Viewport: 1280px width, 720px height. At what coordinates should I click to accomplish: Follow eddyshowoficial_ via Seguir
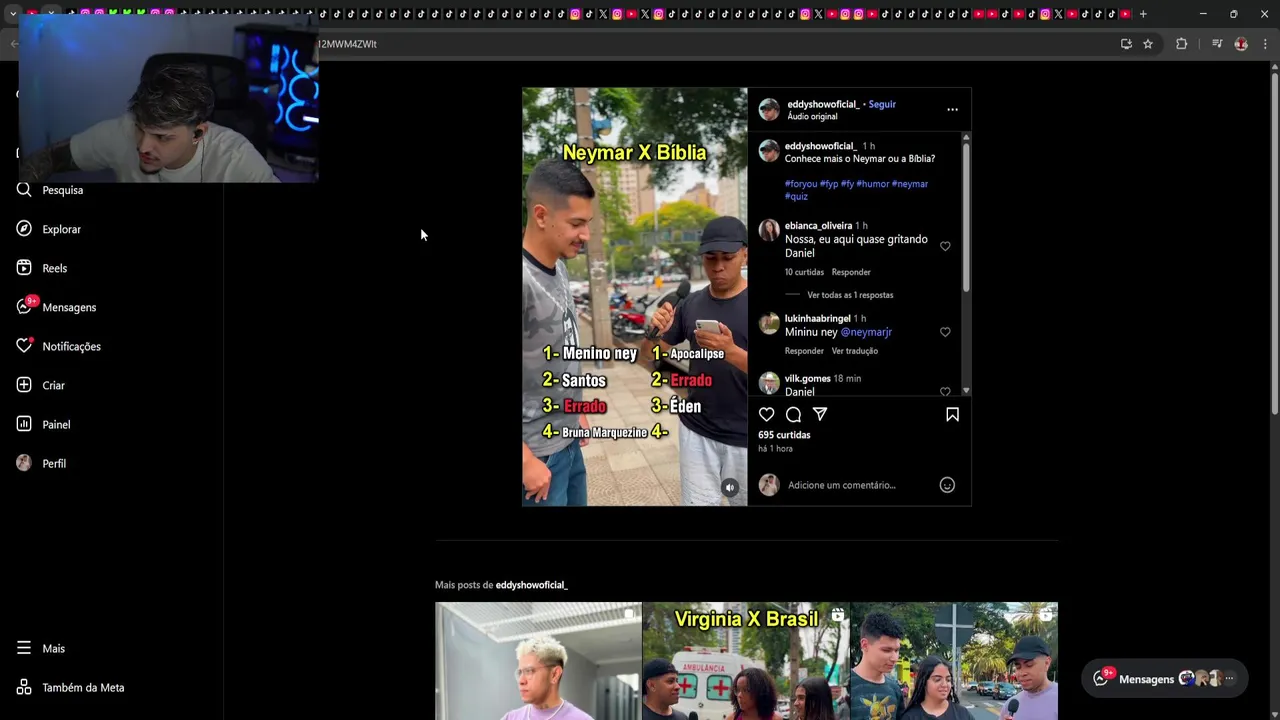pos(882,104)
